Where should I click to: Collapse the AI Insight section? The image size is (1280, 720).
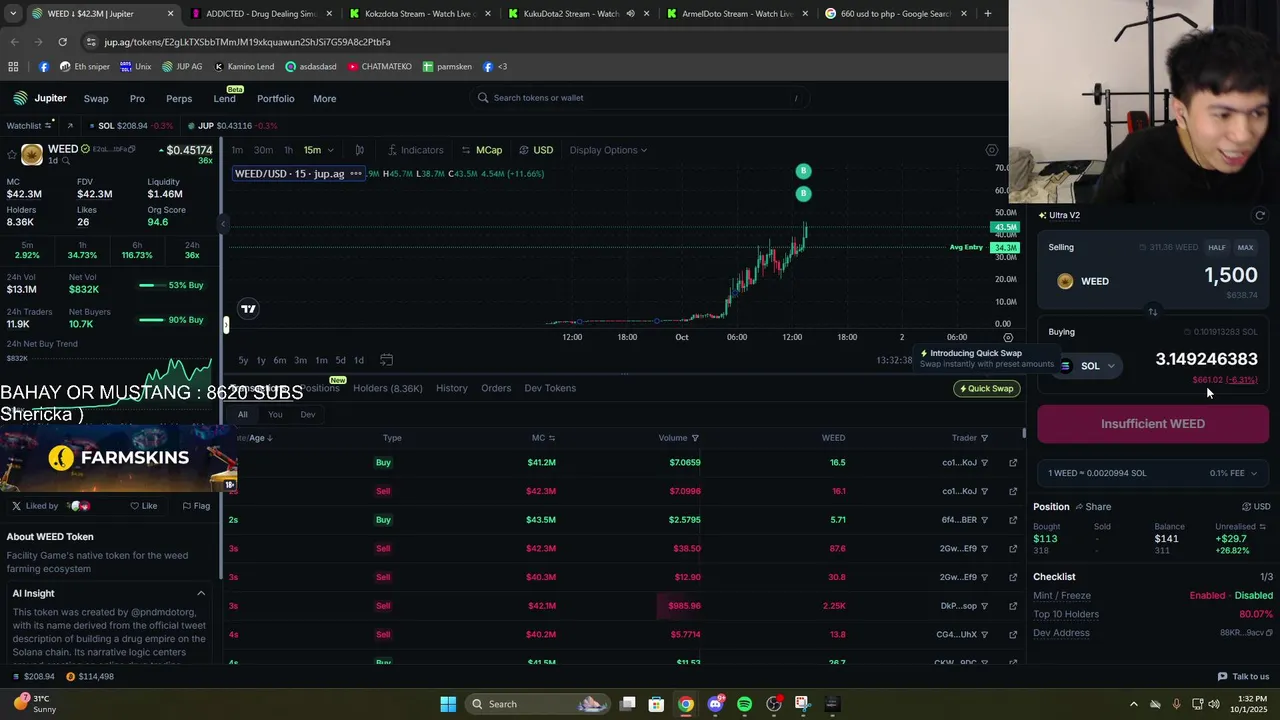(200, 594)
